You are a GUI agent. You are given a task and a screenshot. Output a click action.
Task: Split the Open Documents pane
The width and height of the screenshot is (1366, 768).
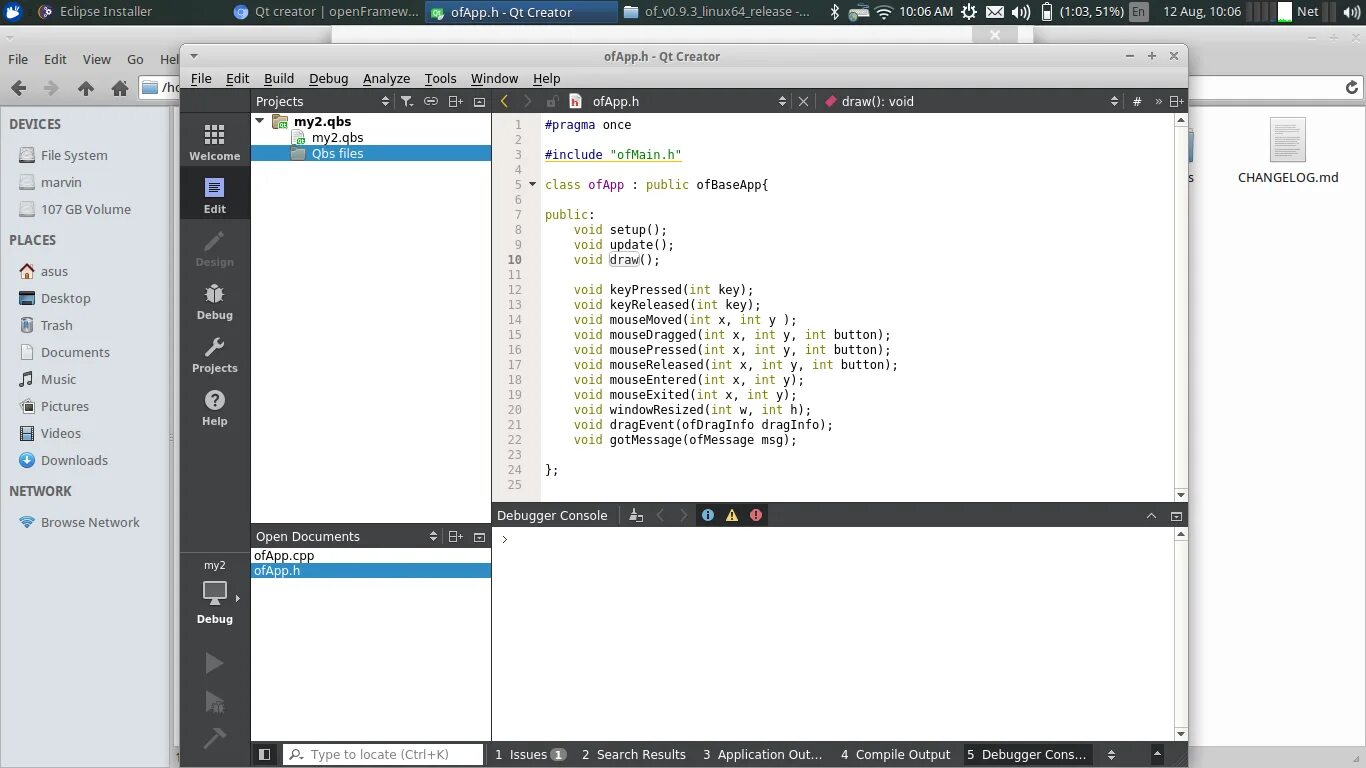point(455,536)
